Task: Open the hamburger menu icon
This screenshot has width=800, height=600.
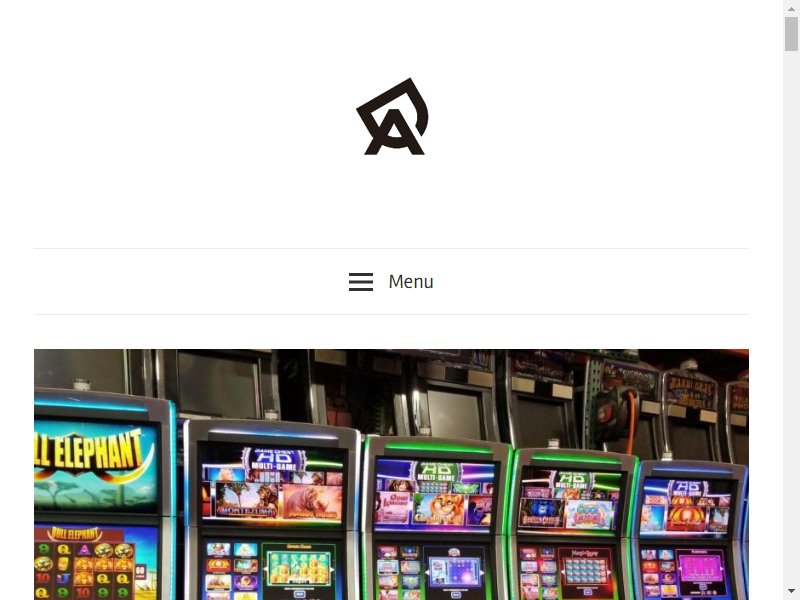Action: pyautogui.click(x=361, y=282)
